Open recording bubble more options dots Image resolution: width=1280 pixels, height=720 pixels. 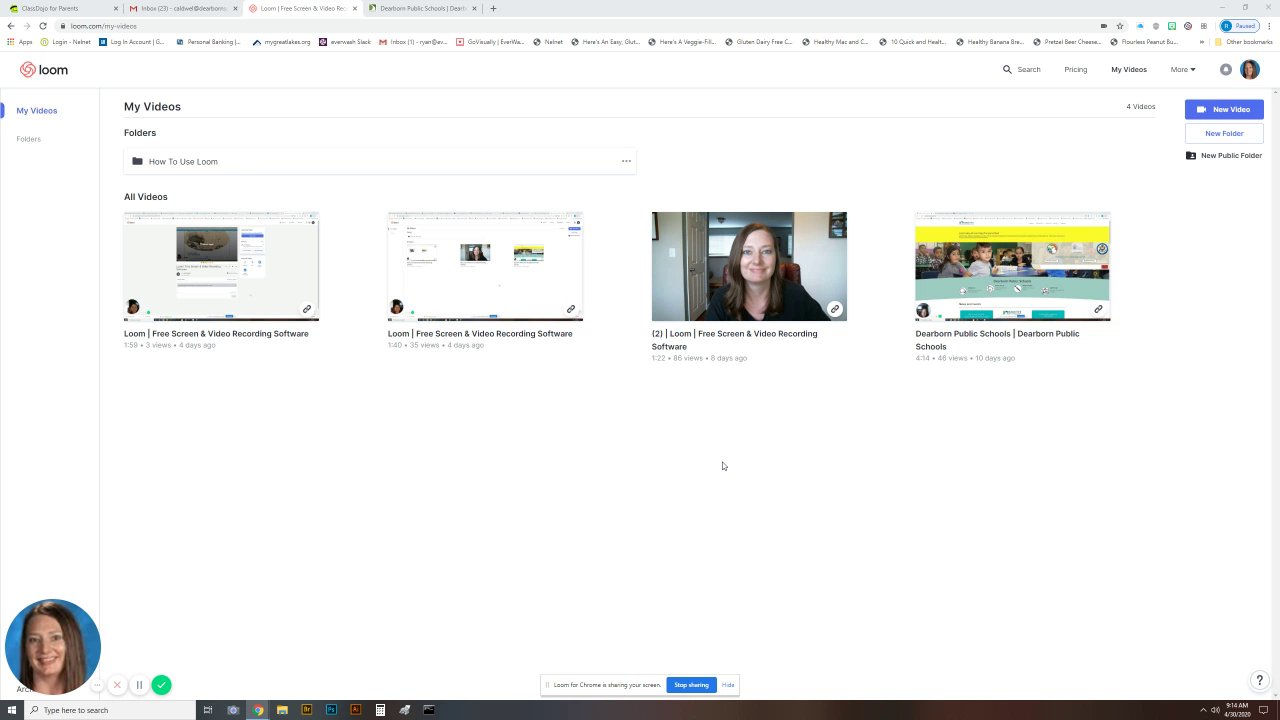click(x=97, y=685)
